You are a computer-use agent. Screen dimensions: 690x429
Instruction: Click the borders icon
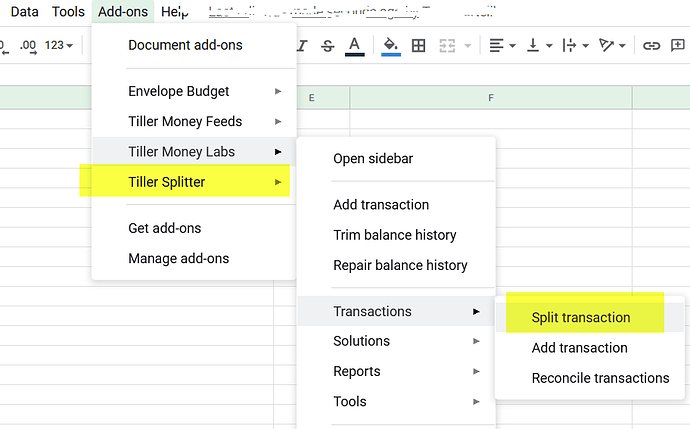pyautogui.click(x=418, y=46)
